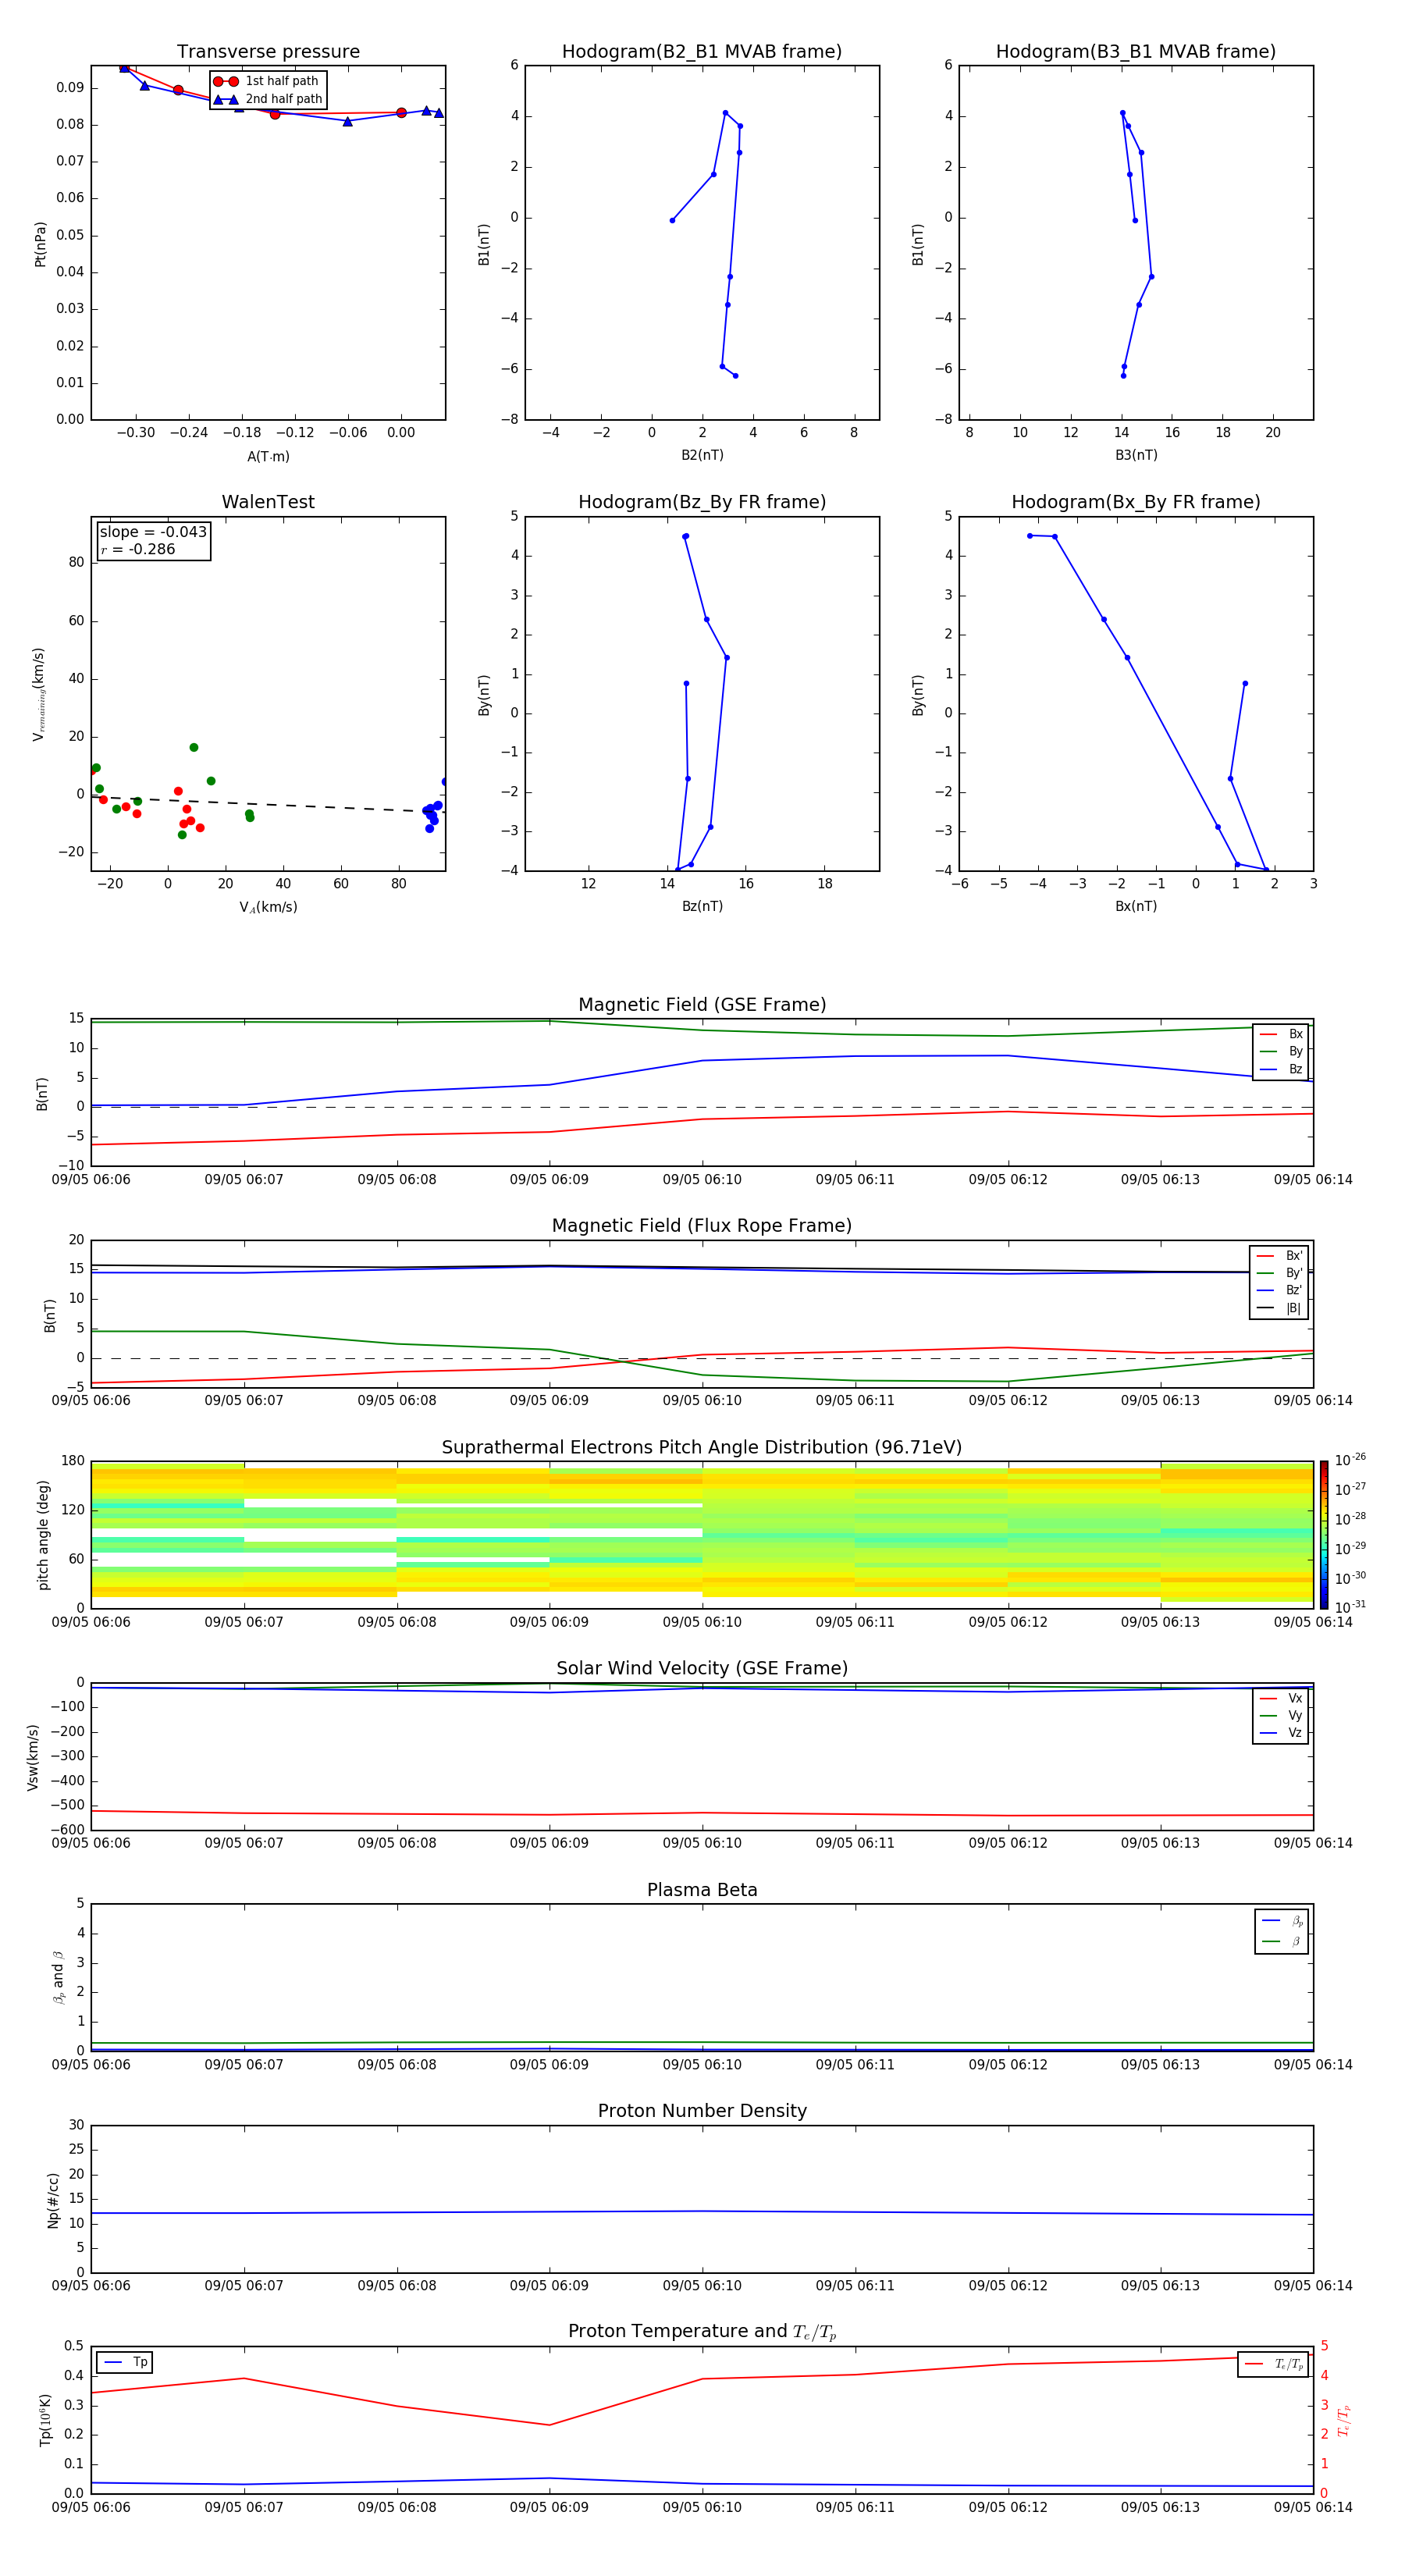Click the Tp legend in proton temperature panel
The height and width of the screenshot is (2576, 1405).
(x=124, y=2362)
